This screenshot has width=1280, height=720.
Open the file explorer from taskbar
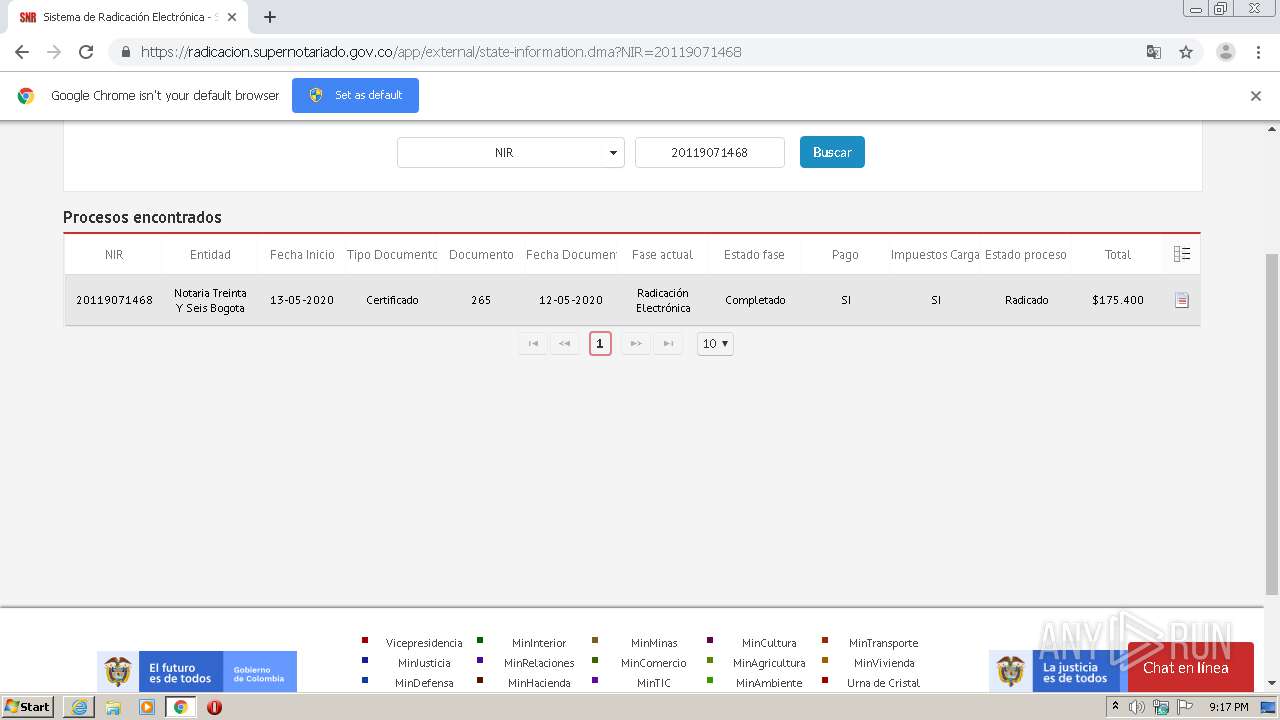(x=113, y=707)
